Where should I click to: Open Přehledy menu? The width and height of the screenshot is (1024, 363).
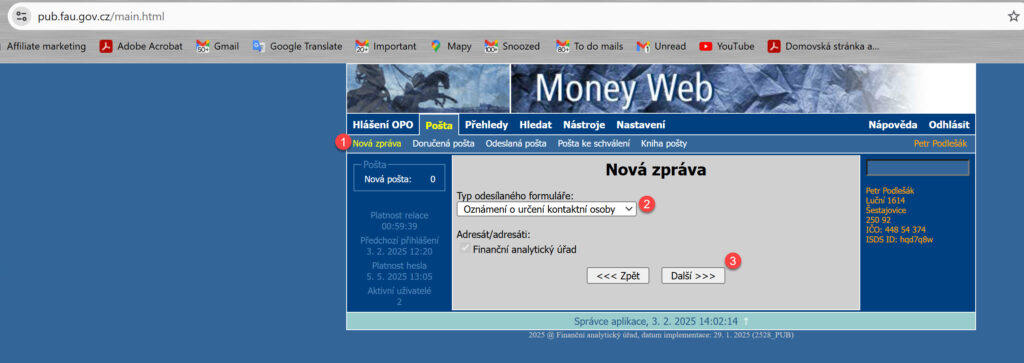coord(487,125)
